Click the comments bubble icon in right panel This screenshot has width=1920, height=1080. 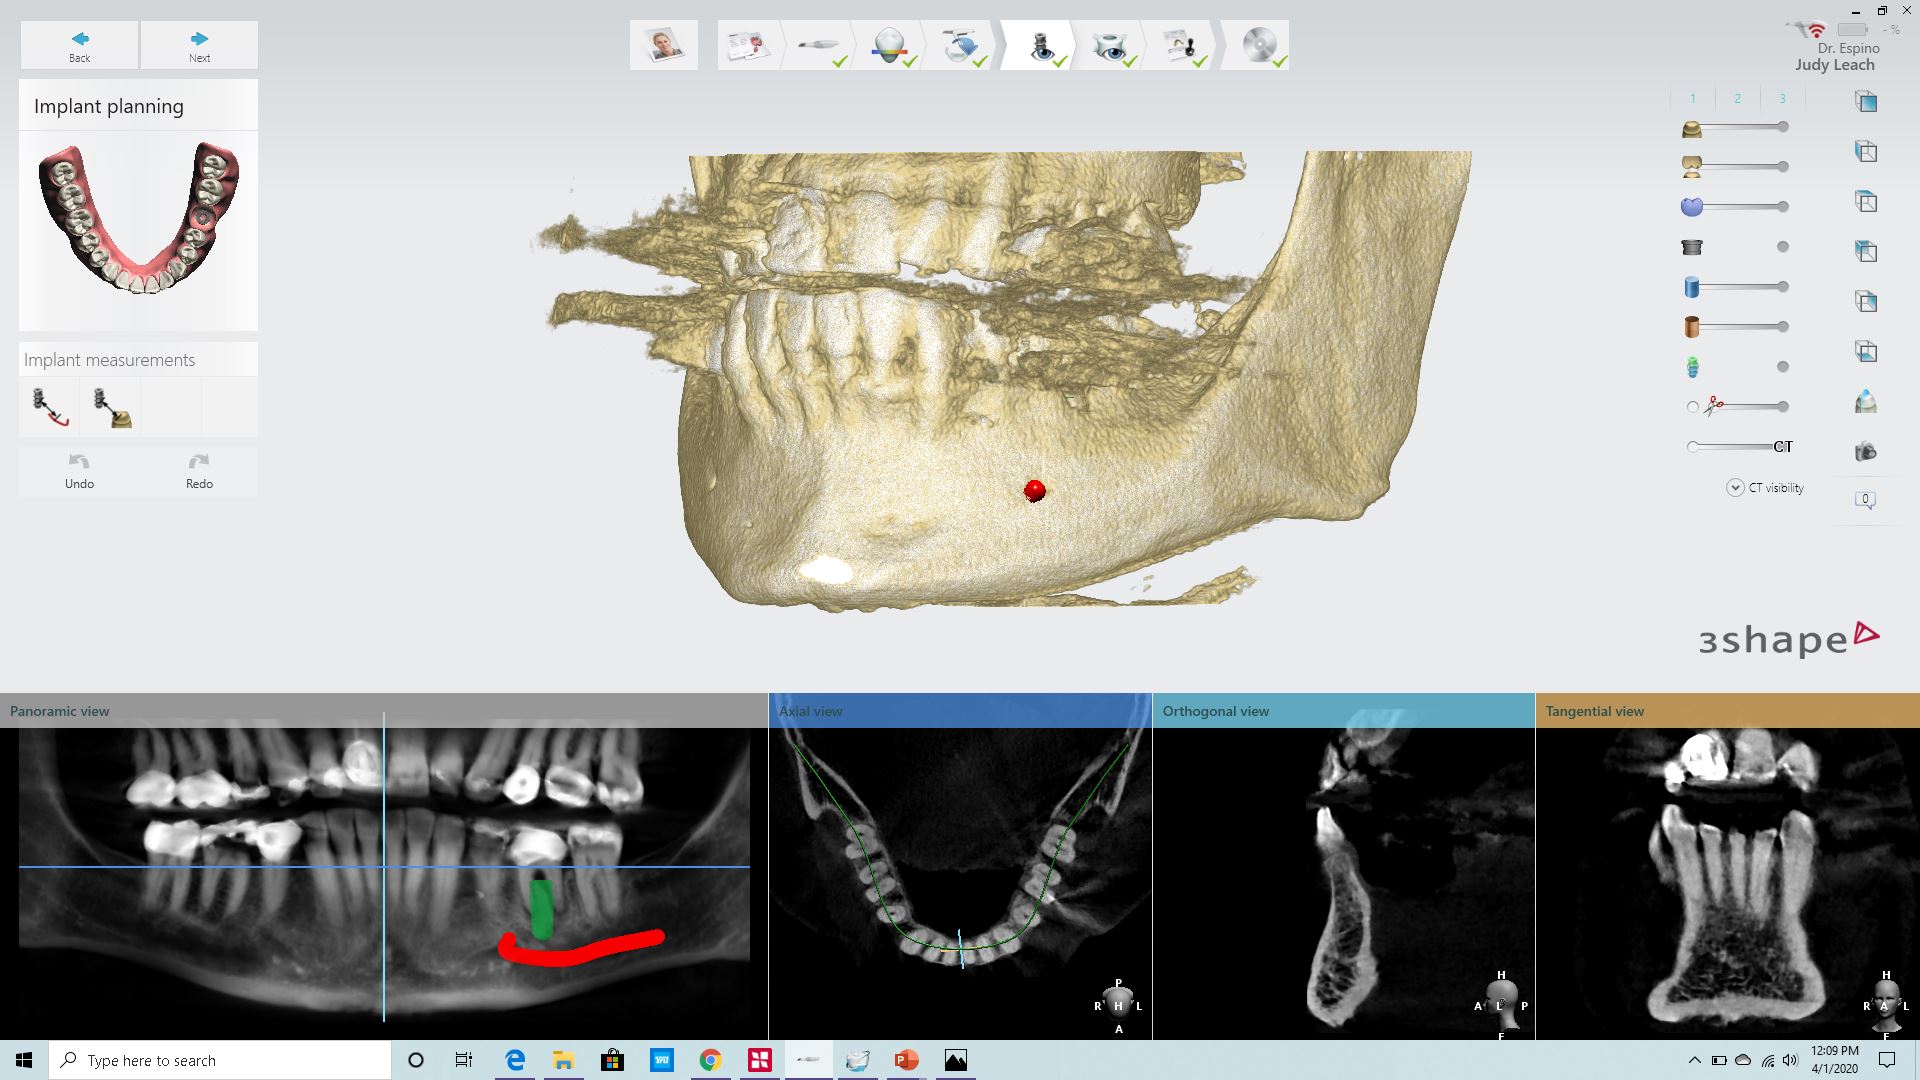tap(1866, 500)
